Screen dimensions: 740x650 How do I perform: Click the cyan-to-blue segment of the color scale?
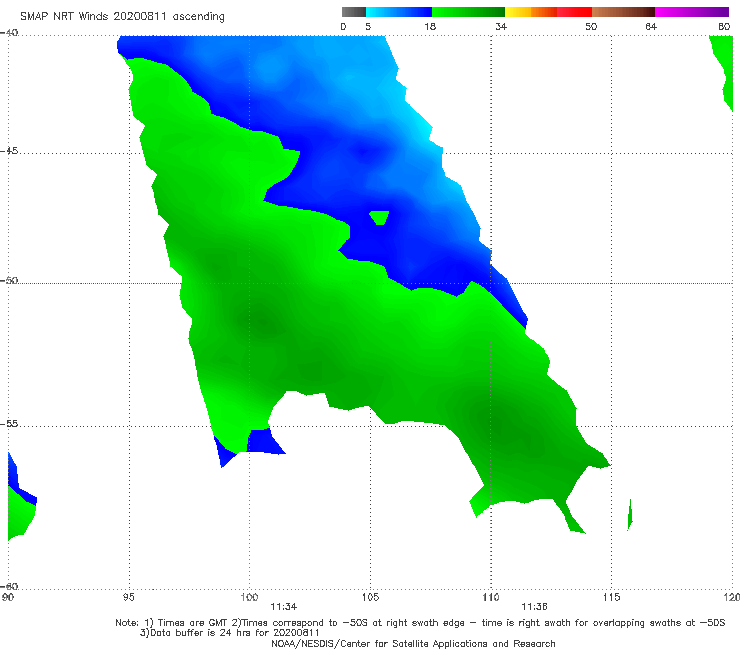tap(399, 12)
